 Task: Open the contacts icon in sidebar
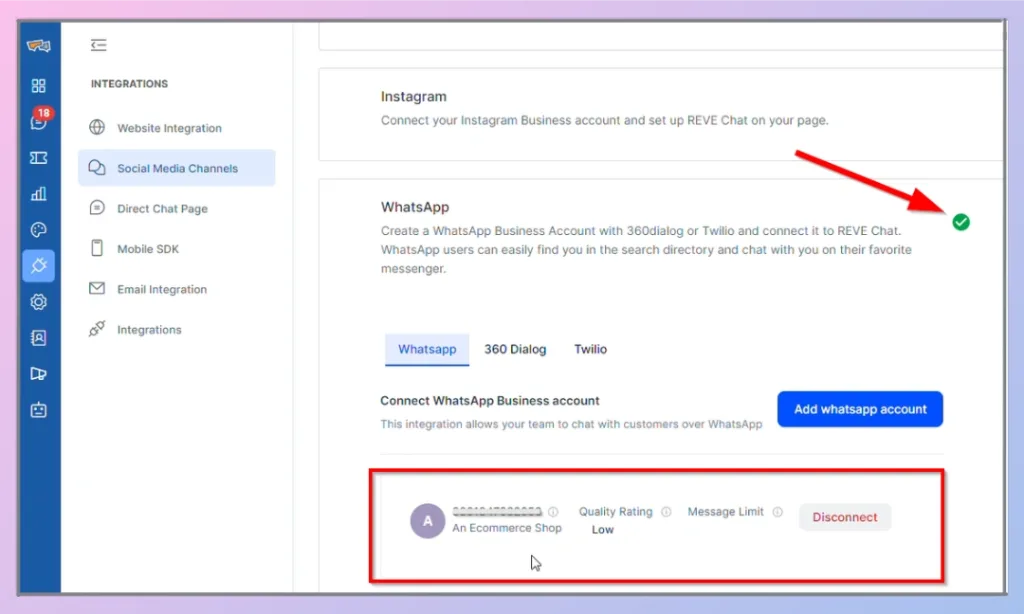(39, 338)
